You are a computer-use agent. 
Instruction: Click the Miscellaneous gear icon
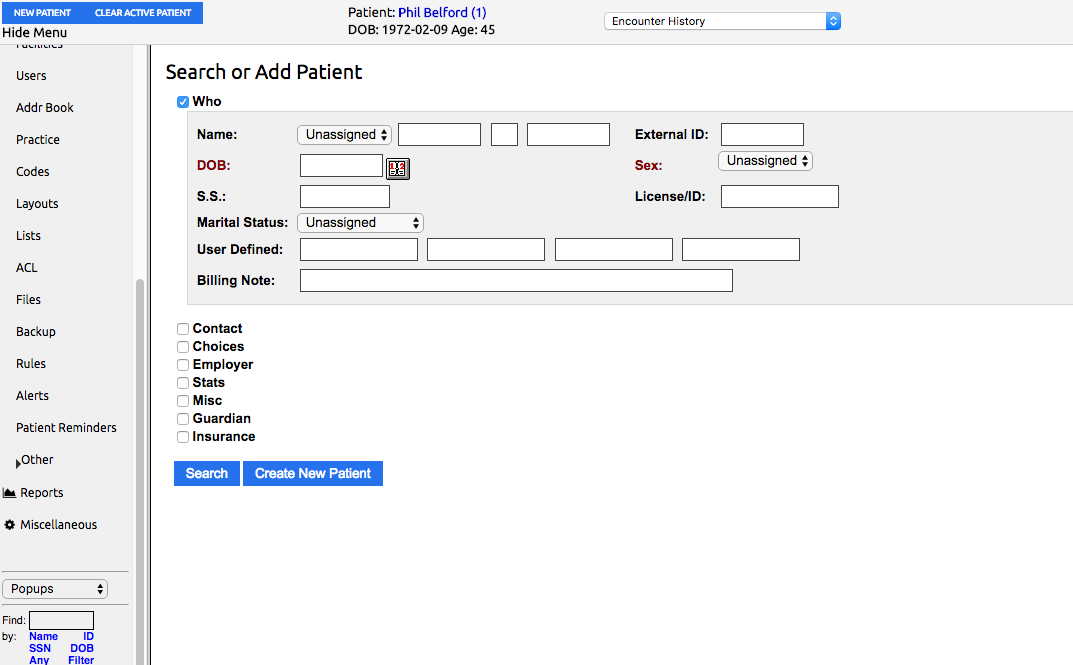(x=10, y=525)
